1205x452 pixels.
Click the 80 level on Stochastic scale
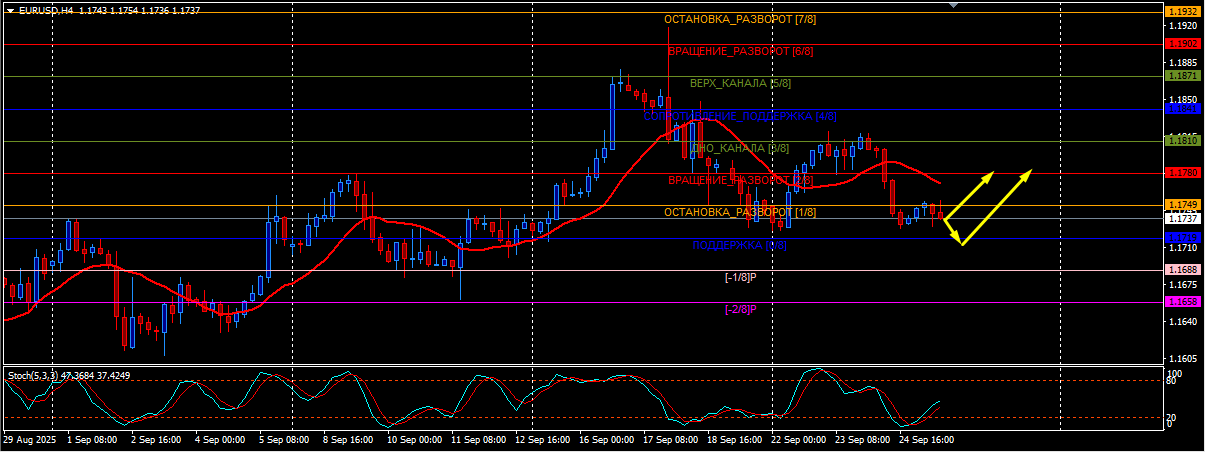[x=1173, y=381]
